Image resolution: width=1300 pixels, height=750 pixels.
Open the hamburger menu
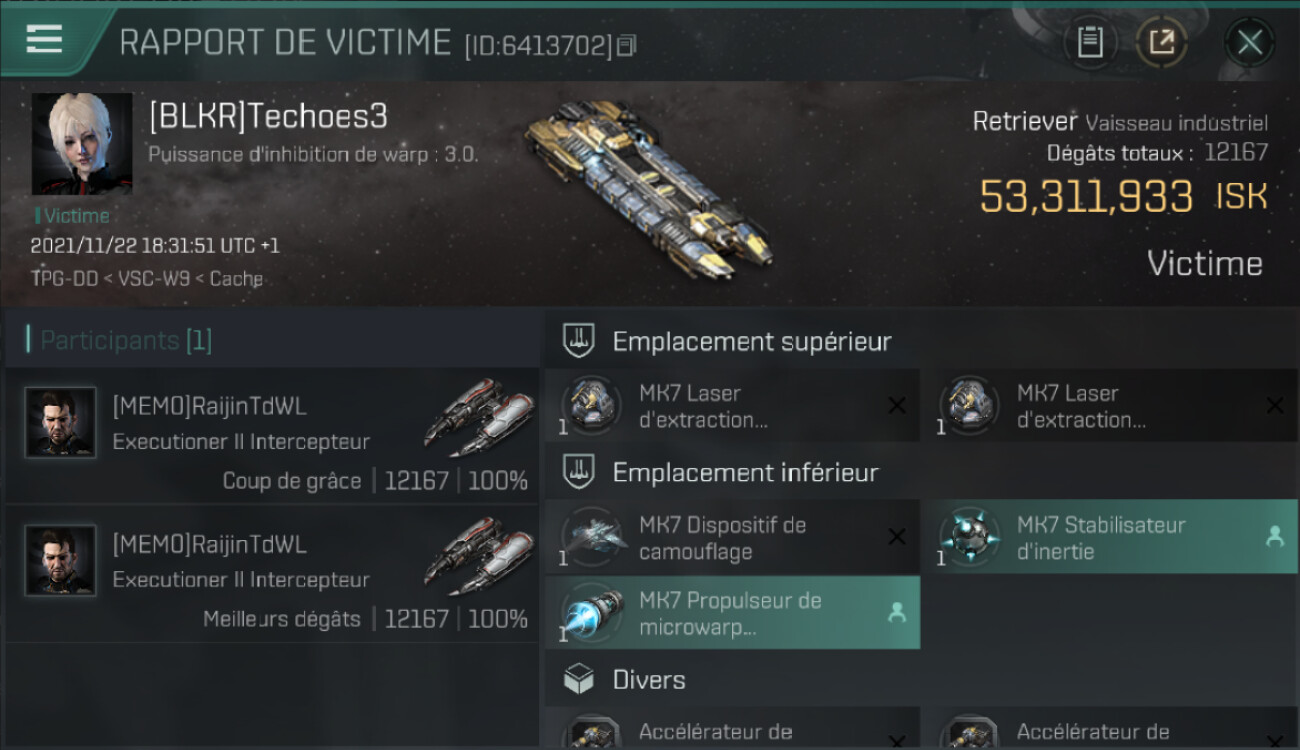click(x=44, y=39)
